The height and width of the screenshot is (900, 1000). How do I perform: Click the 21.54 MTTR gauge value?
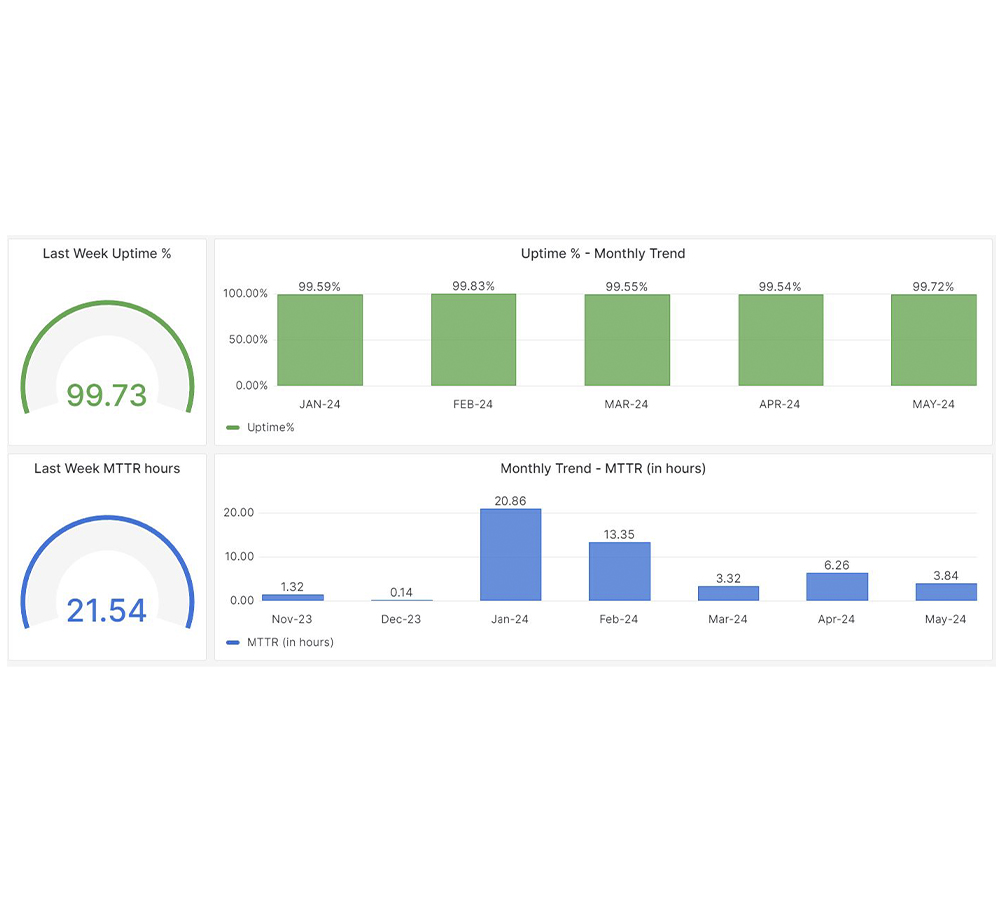pos(107,610)
